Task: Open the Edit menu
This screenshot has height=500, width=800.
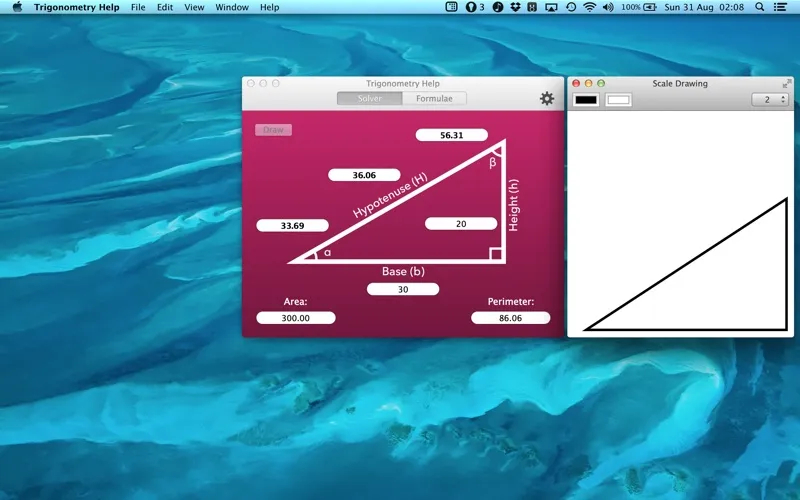Action: pos(165,7)
